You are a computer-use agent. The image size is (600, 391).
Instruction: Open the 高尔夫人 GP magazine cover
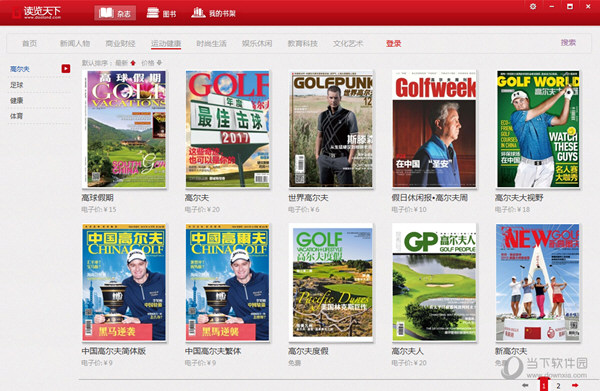pos(434,282)
